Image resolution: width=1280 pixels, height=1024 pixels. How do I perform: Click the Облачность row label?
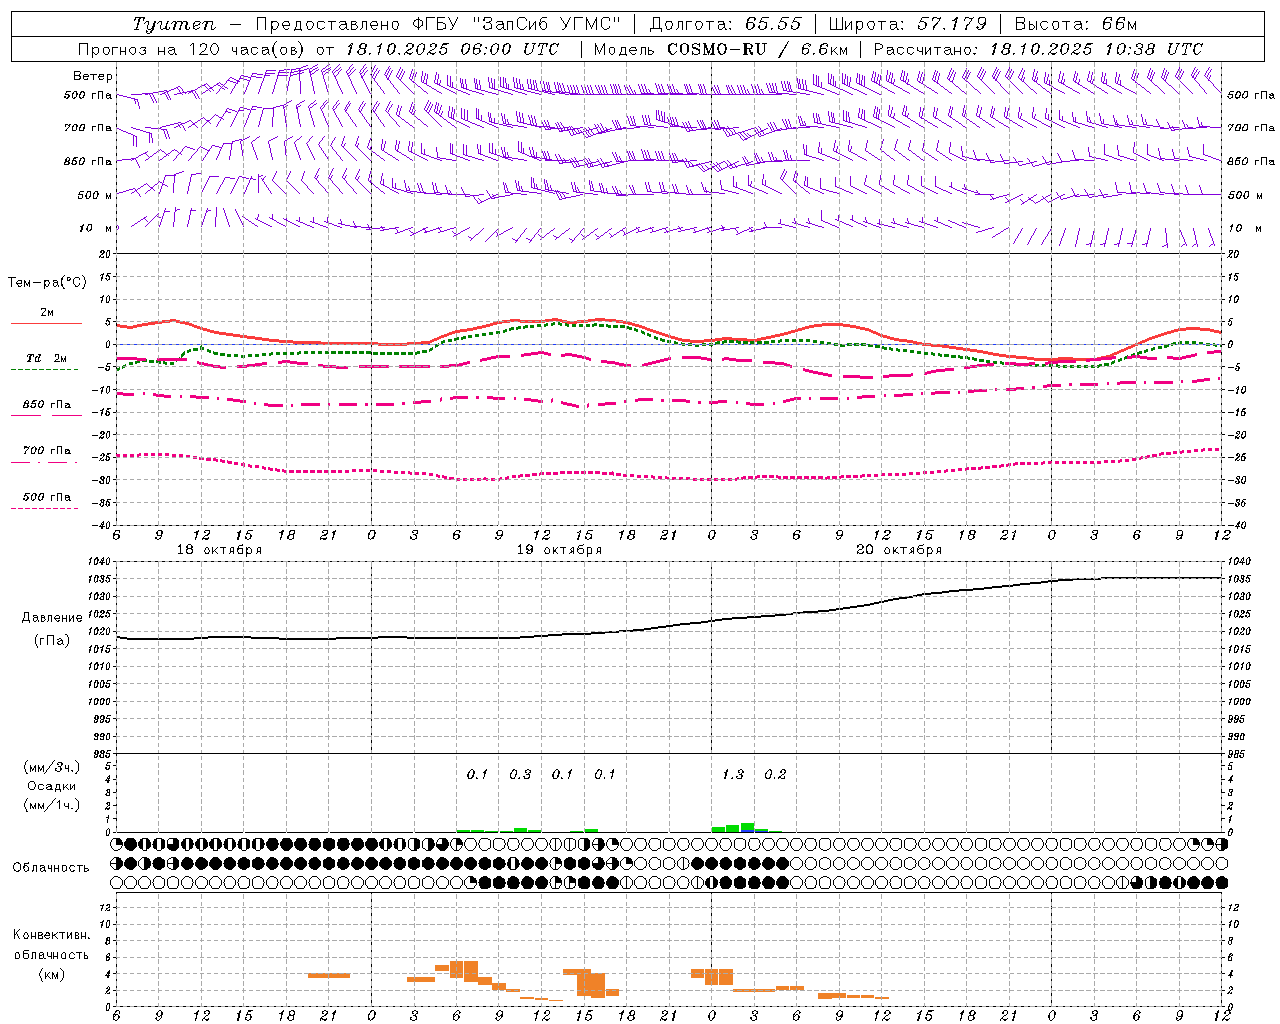pyautogui.click(x=51, y=868)
